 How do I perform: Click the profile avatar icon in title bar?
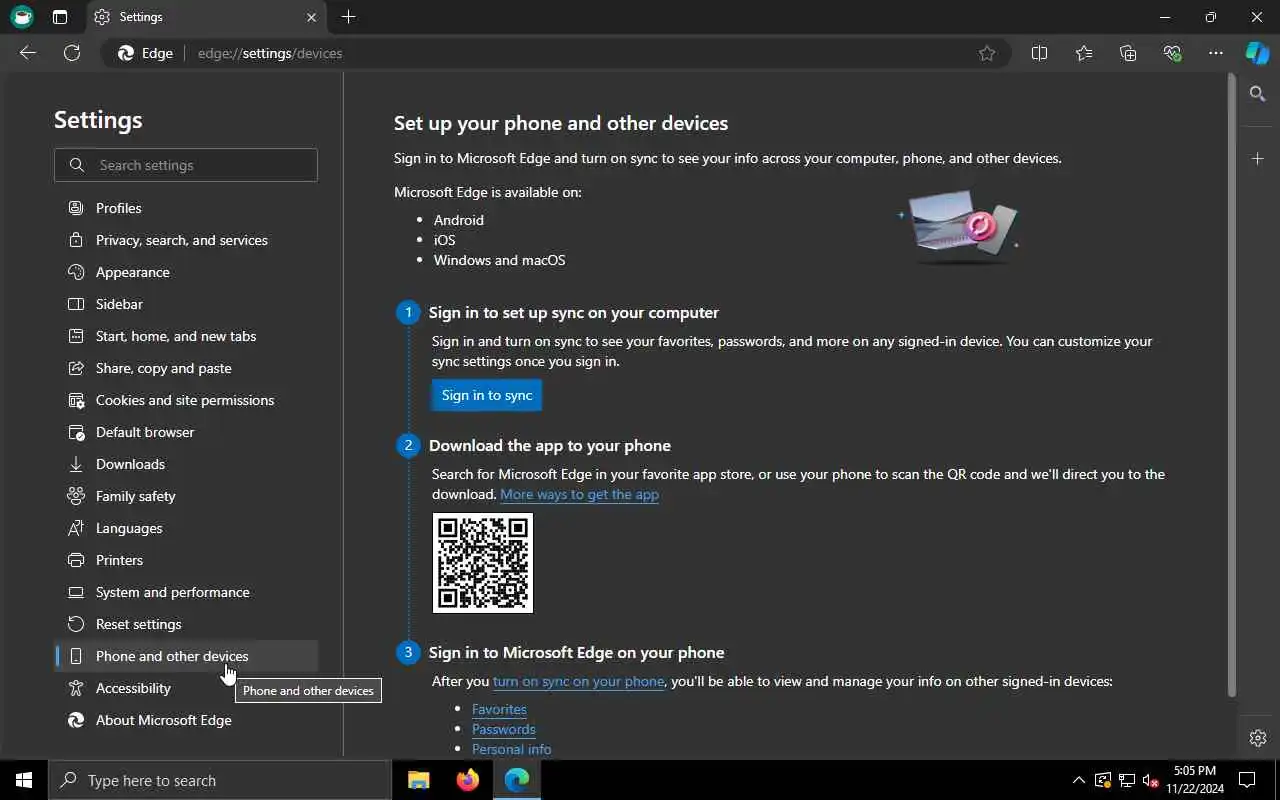point(22,17)
